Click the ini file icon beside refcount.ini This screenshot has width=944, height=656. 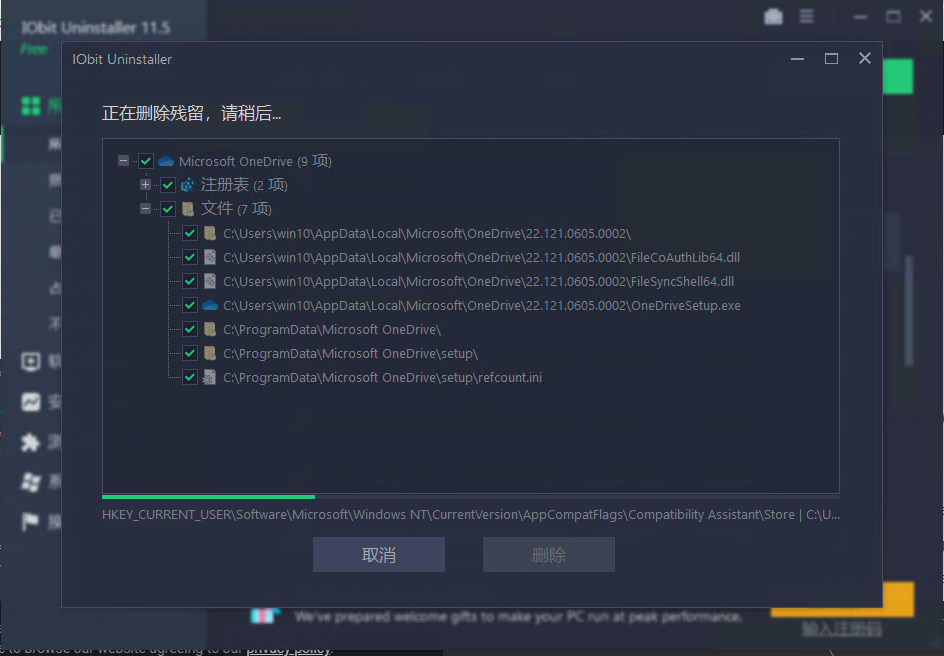point(210,377)
